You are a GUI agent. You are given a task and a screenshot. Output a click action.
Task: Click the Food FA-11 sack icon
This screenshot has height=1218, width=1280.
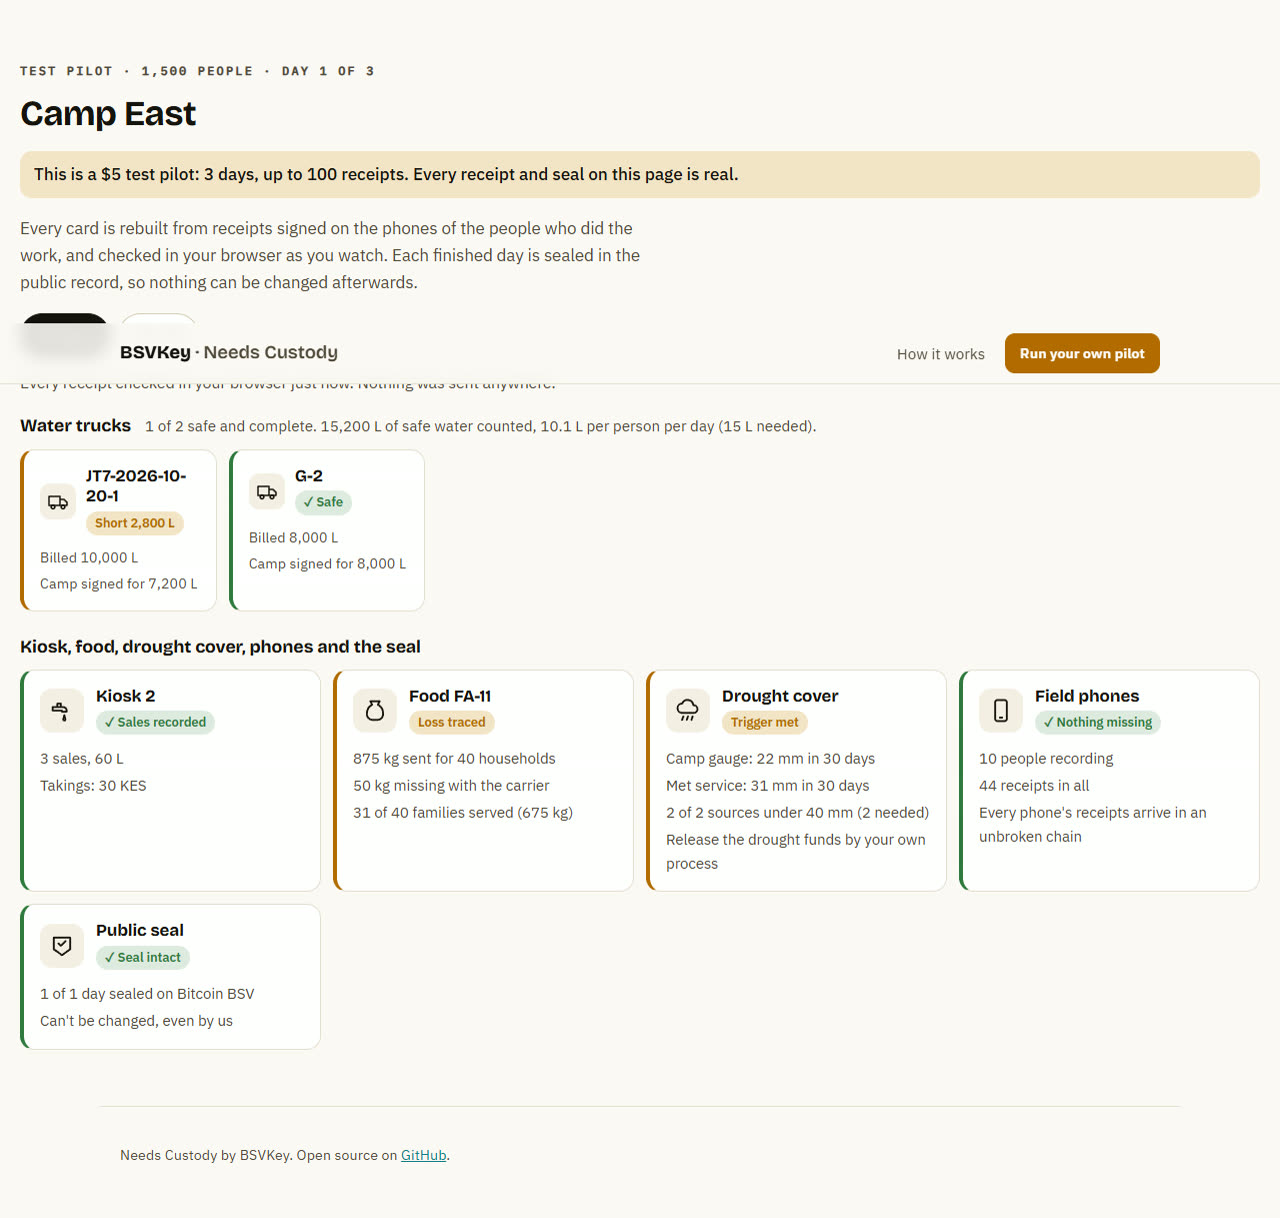374,711
